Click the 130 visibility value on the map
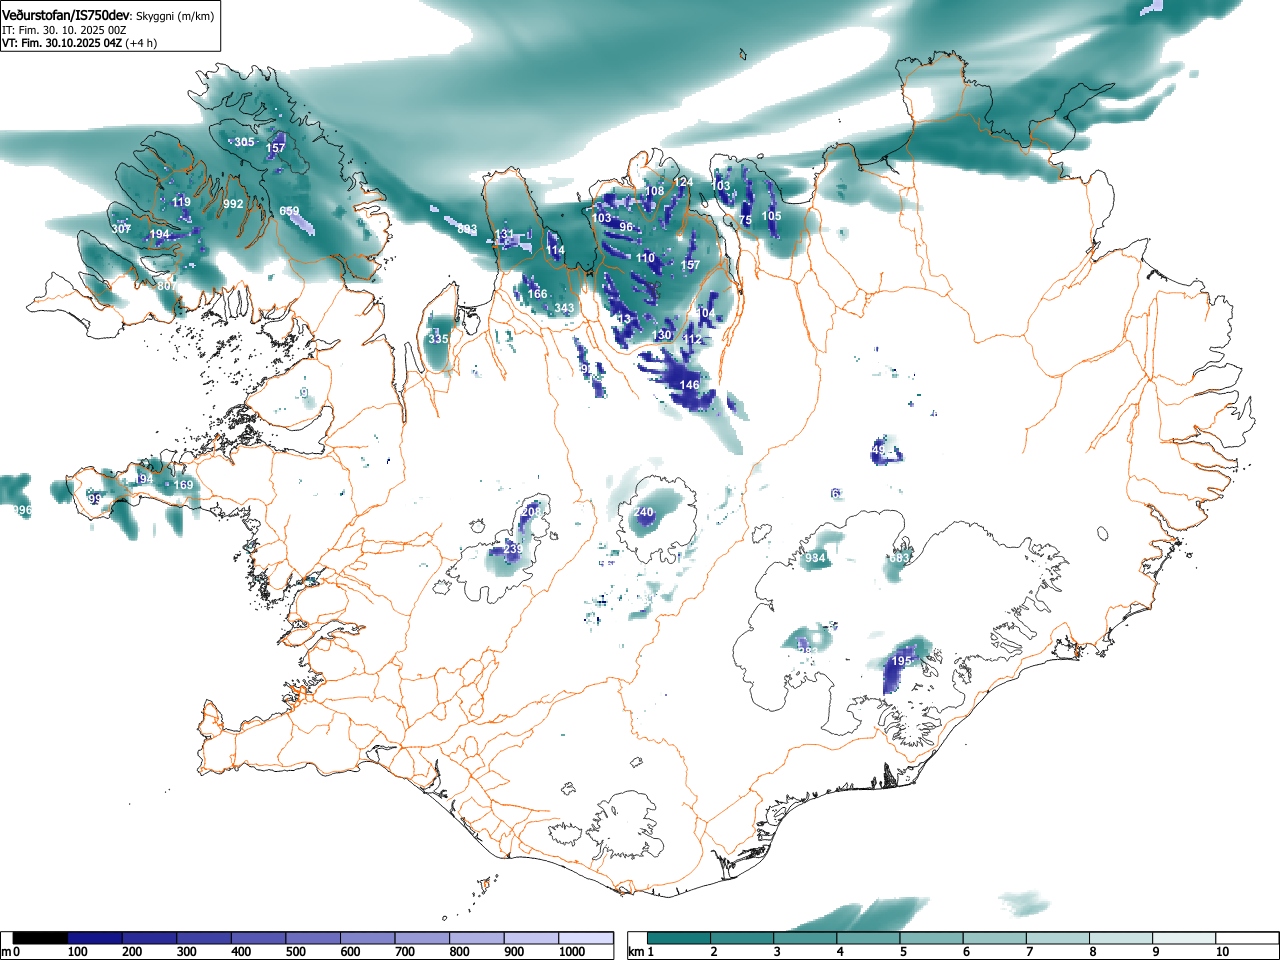The image size is (1280, 960). (662, 335)
